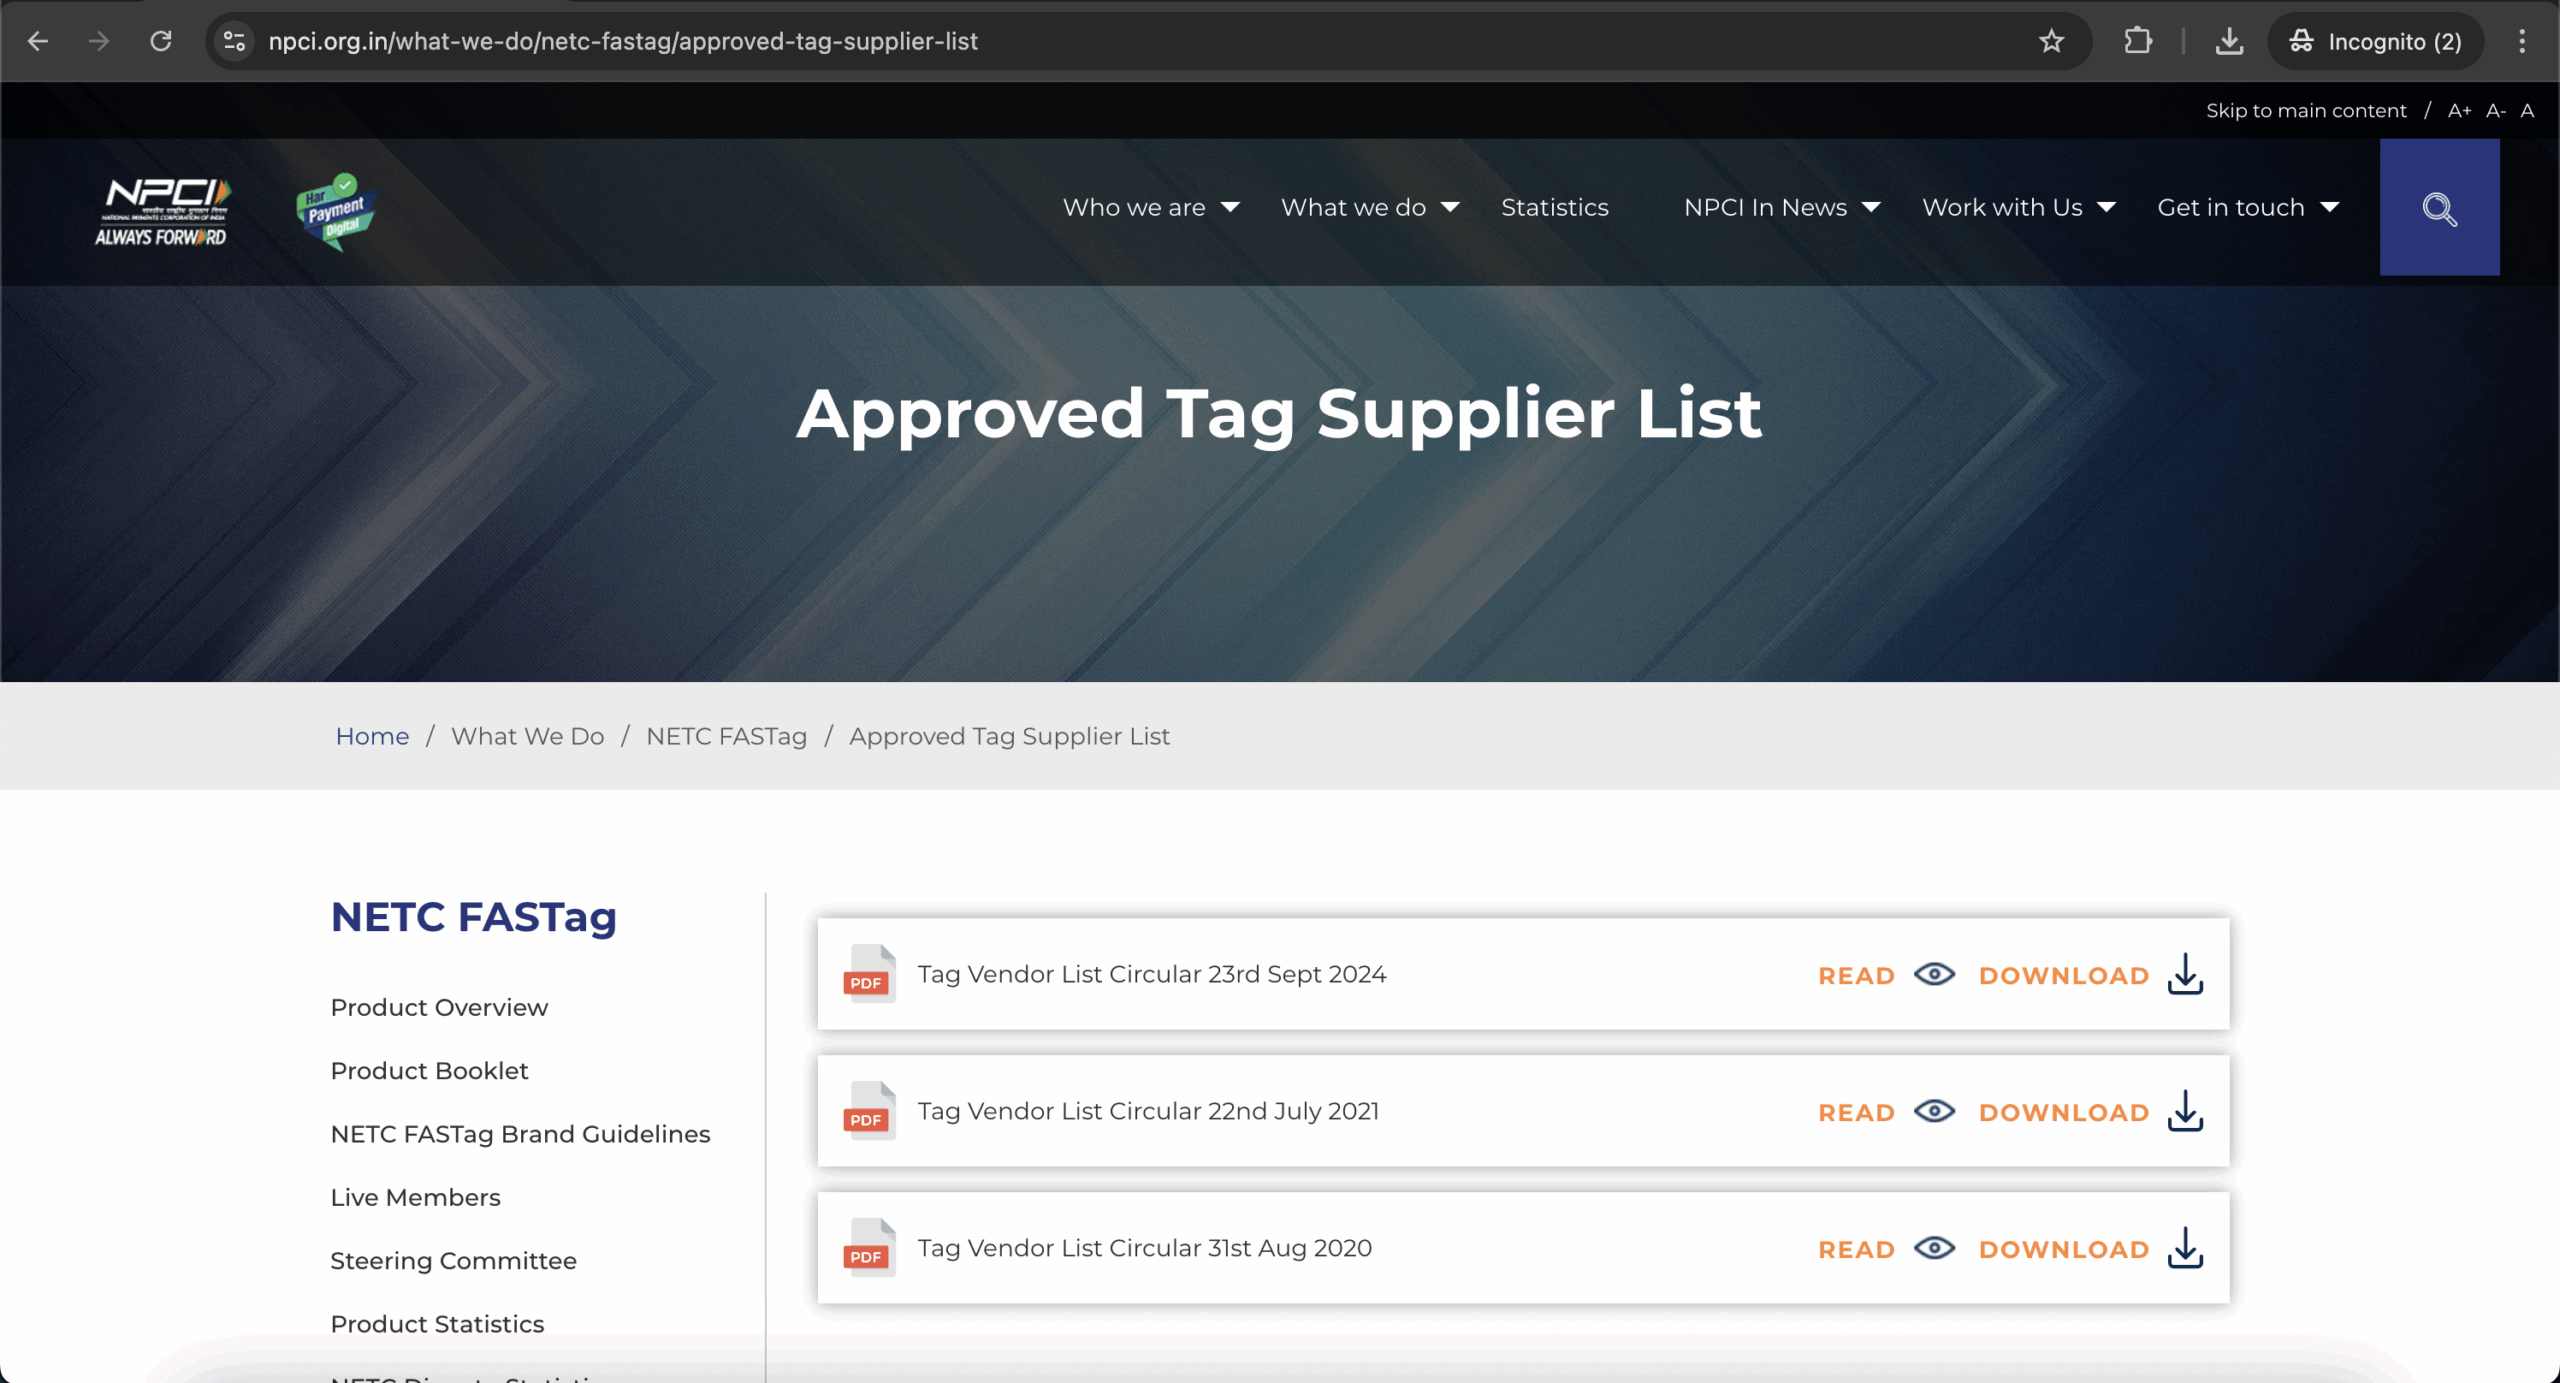
Task: Toggle READ preview for the 22nd July 2021 circular
Action: coord(1856,1112)
